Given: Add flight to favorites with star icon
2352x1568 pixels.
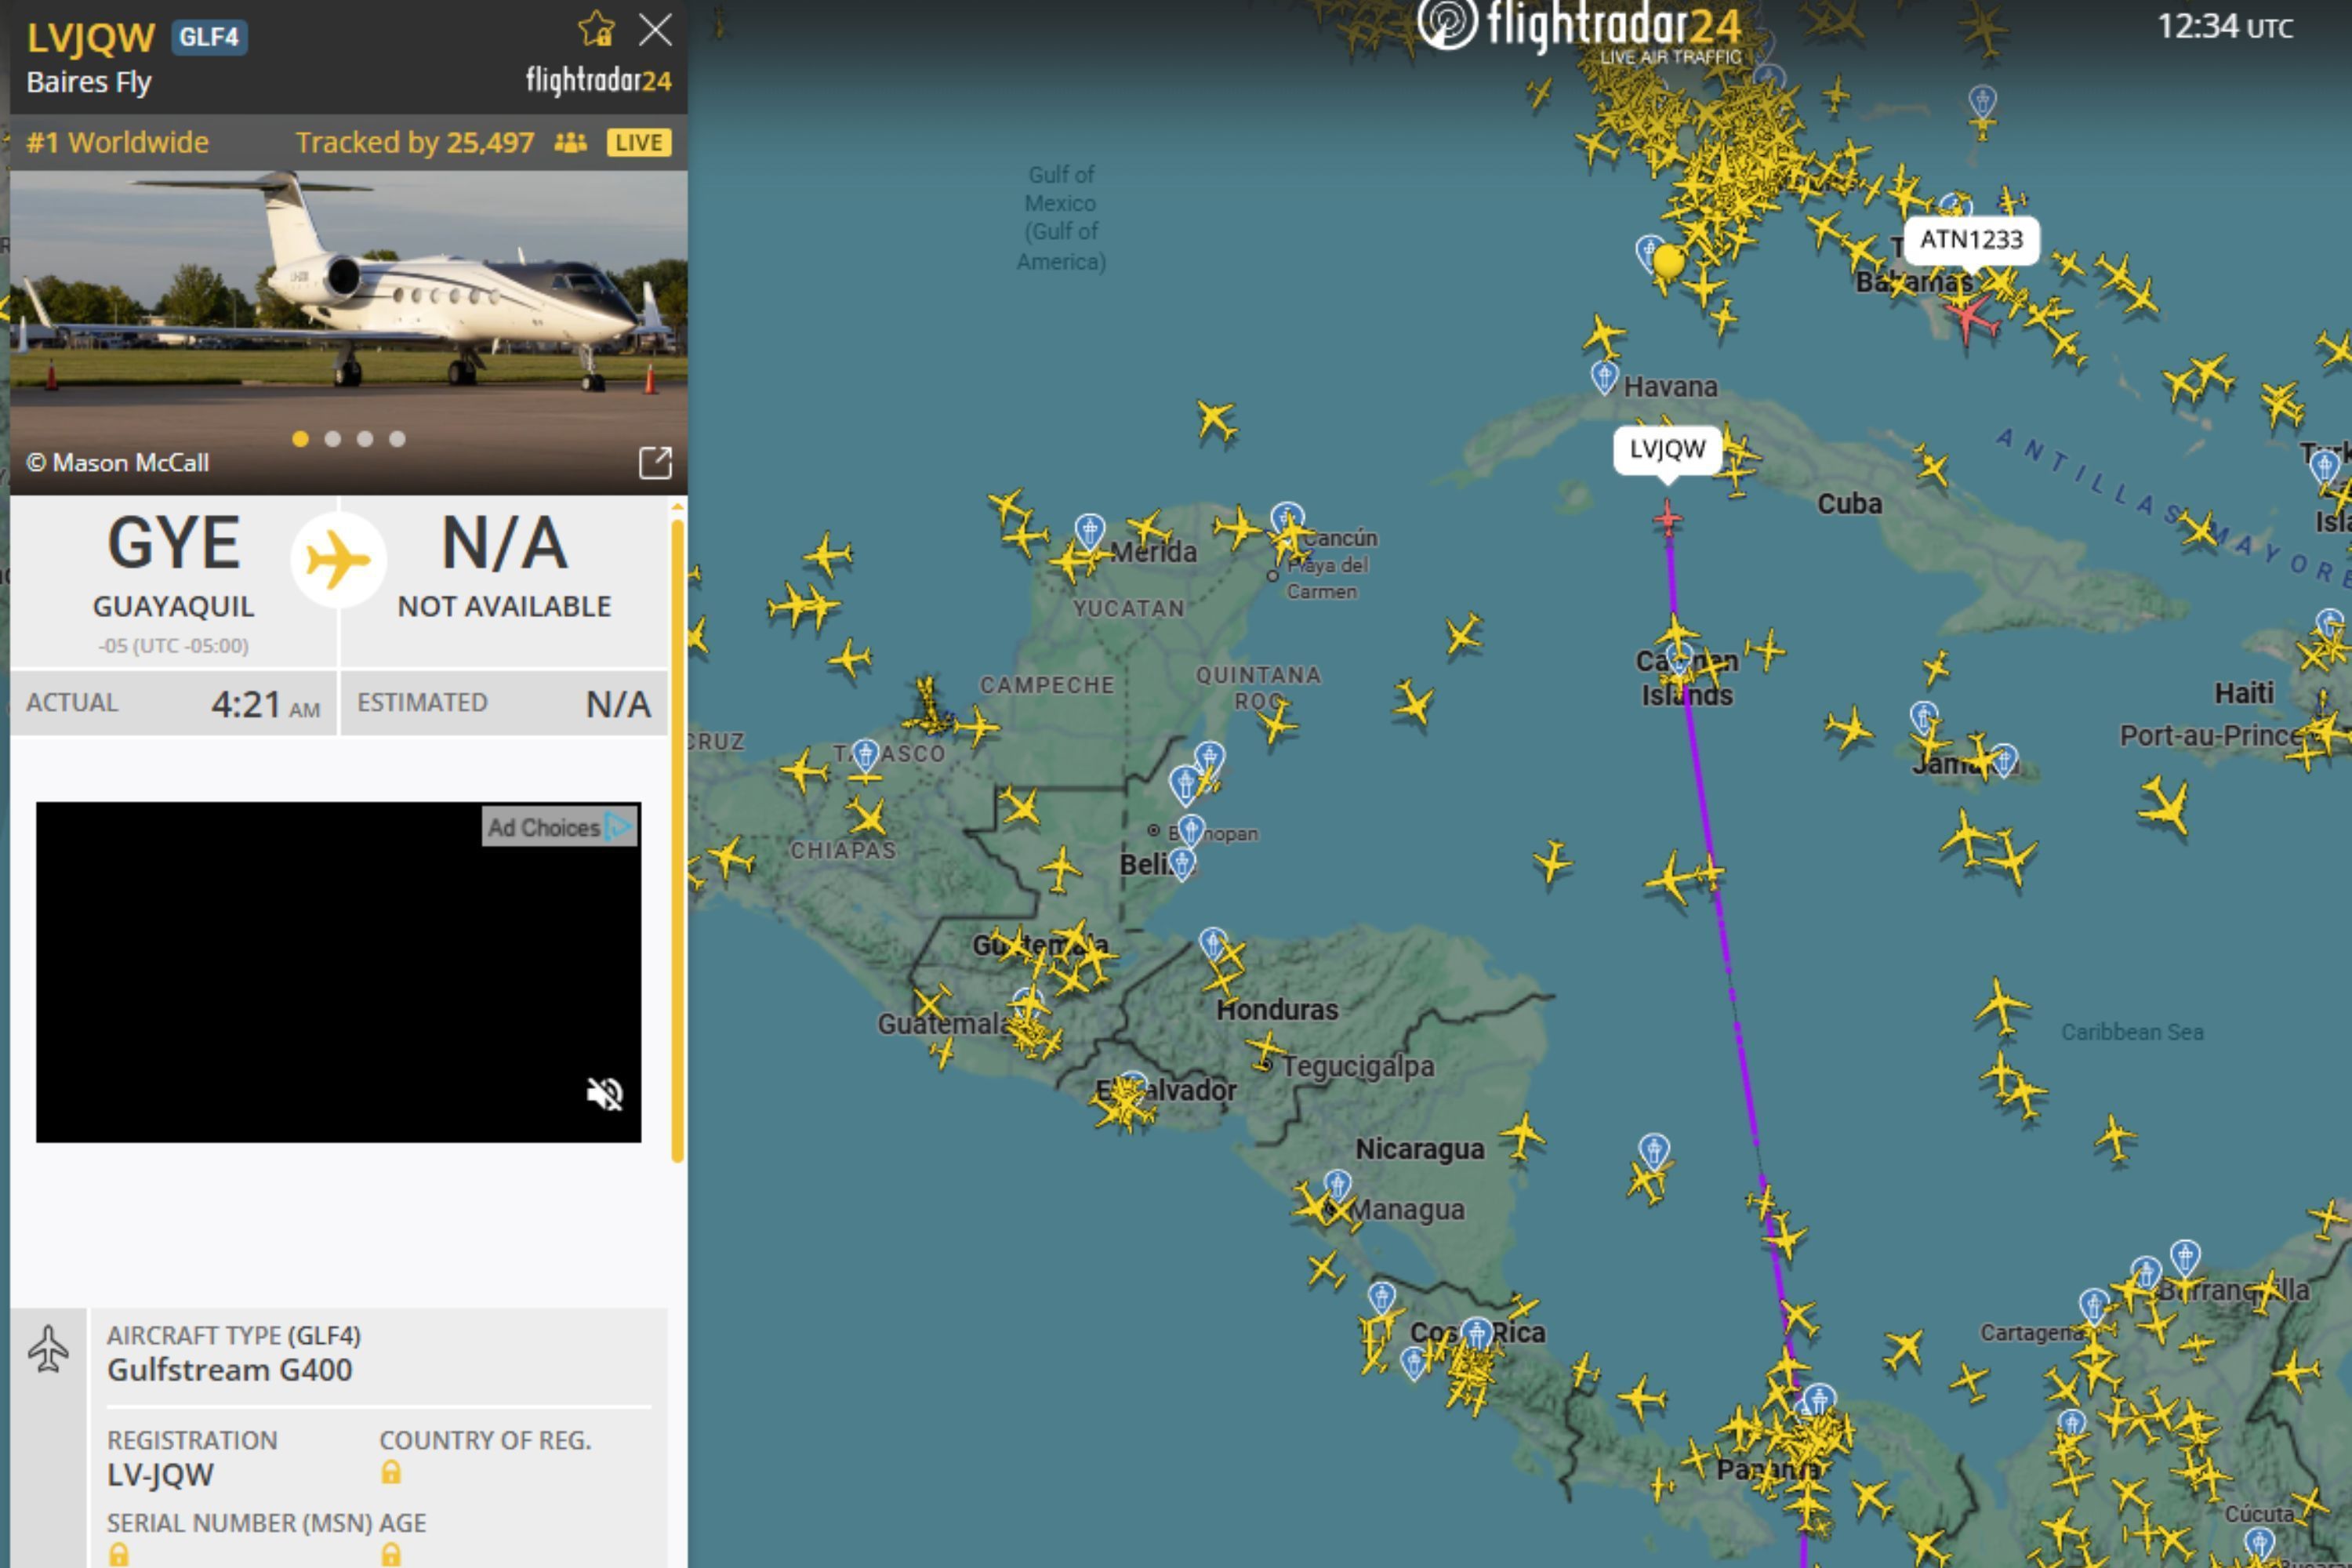Looking at the screenshot, I should point(596,29).
